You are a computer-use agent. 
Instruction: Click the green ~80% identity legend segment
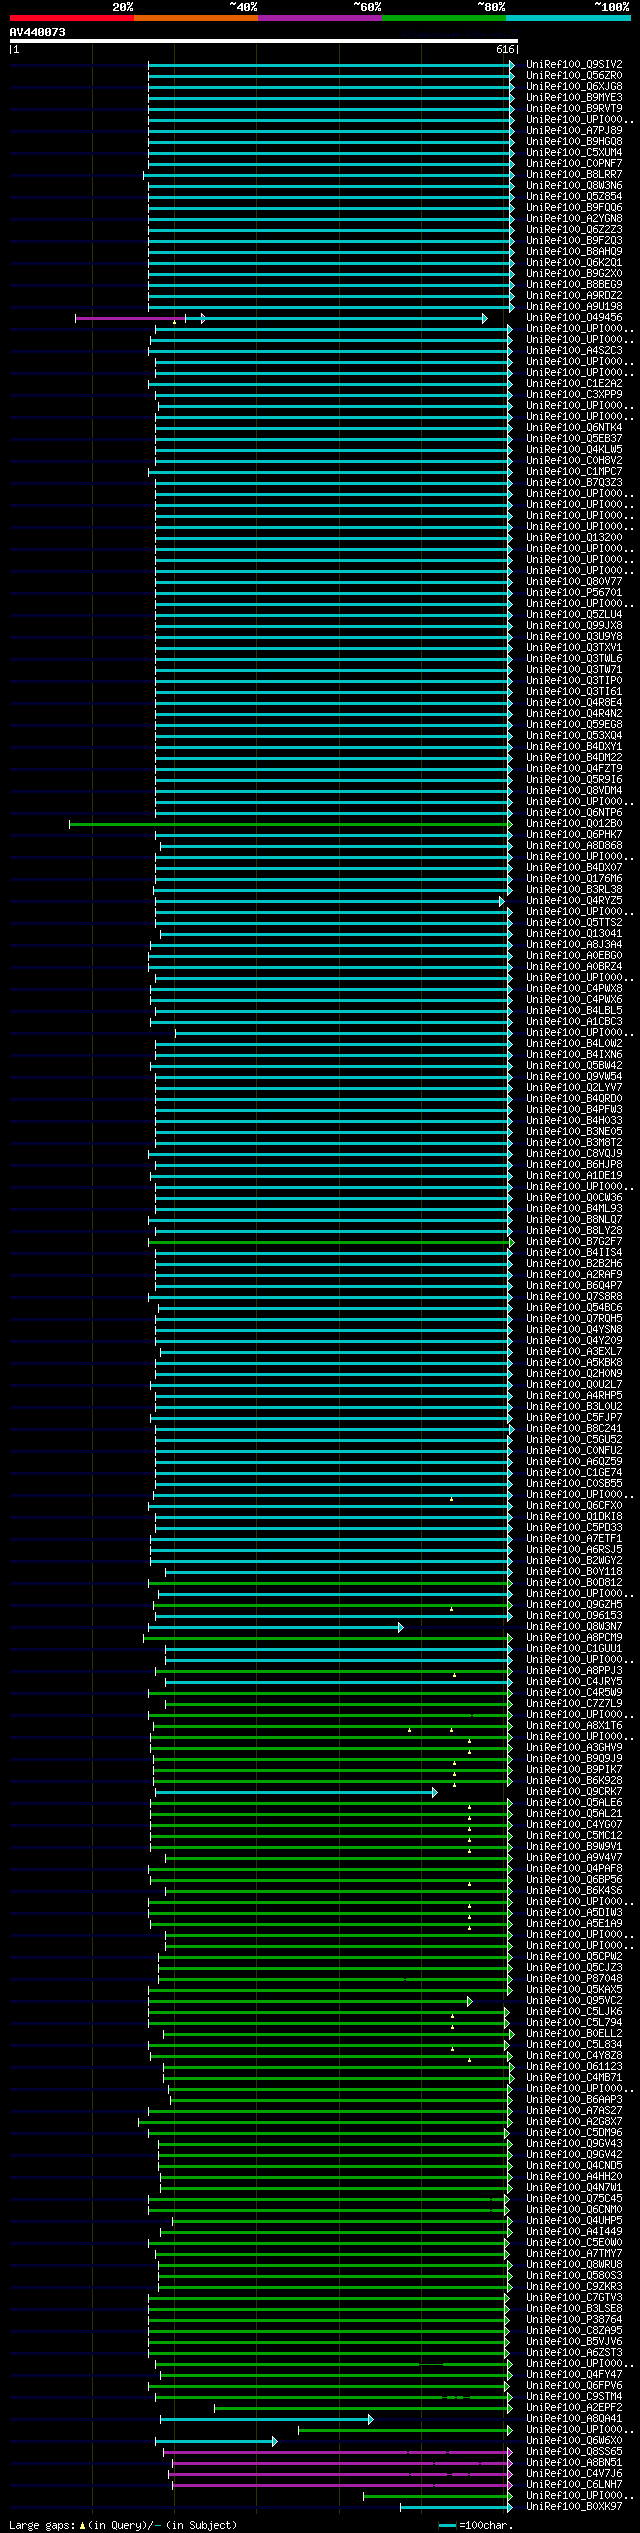point(443,18)
